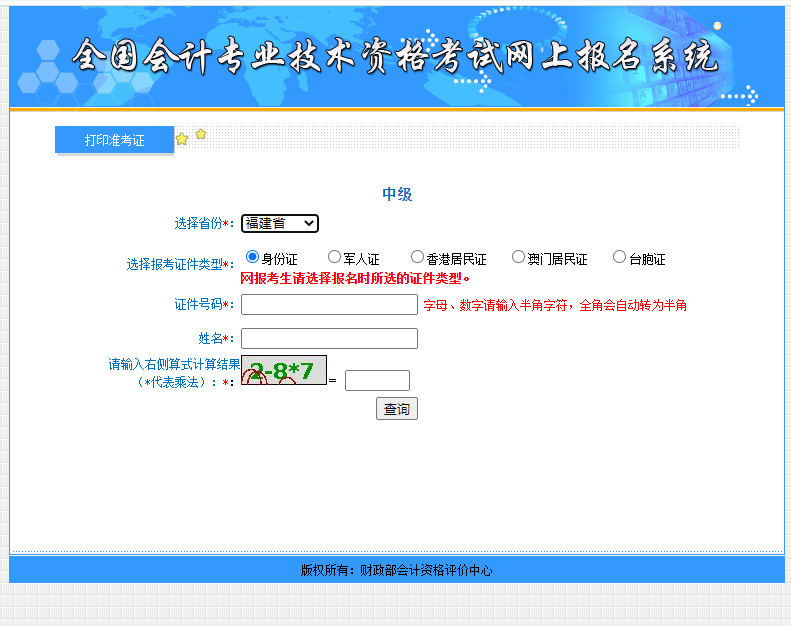Click the hexagon graphic in the banner
This screenshot has height=626, width=791.
[45, 72]
